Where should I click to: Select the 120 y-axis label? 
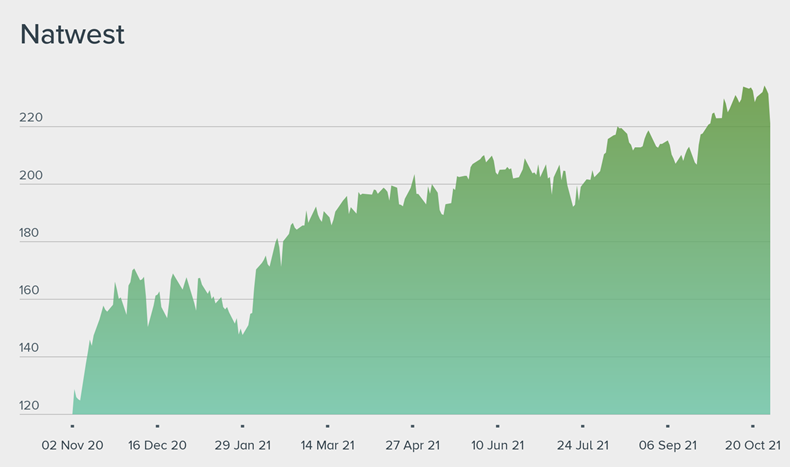pos(29,406)
